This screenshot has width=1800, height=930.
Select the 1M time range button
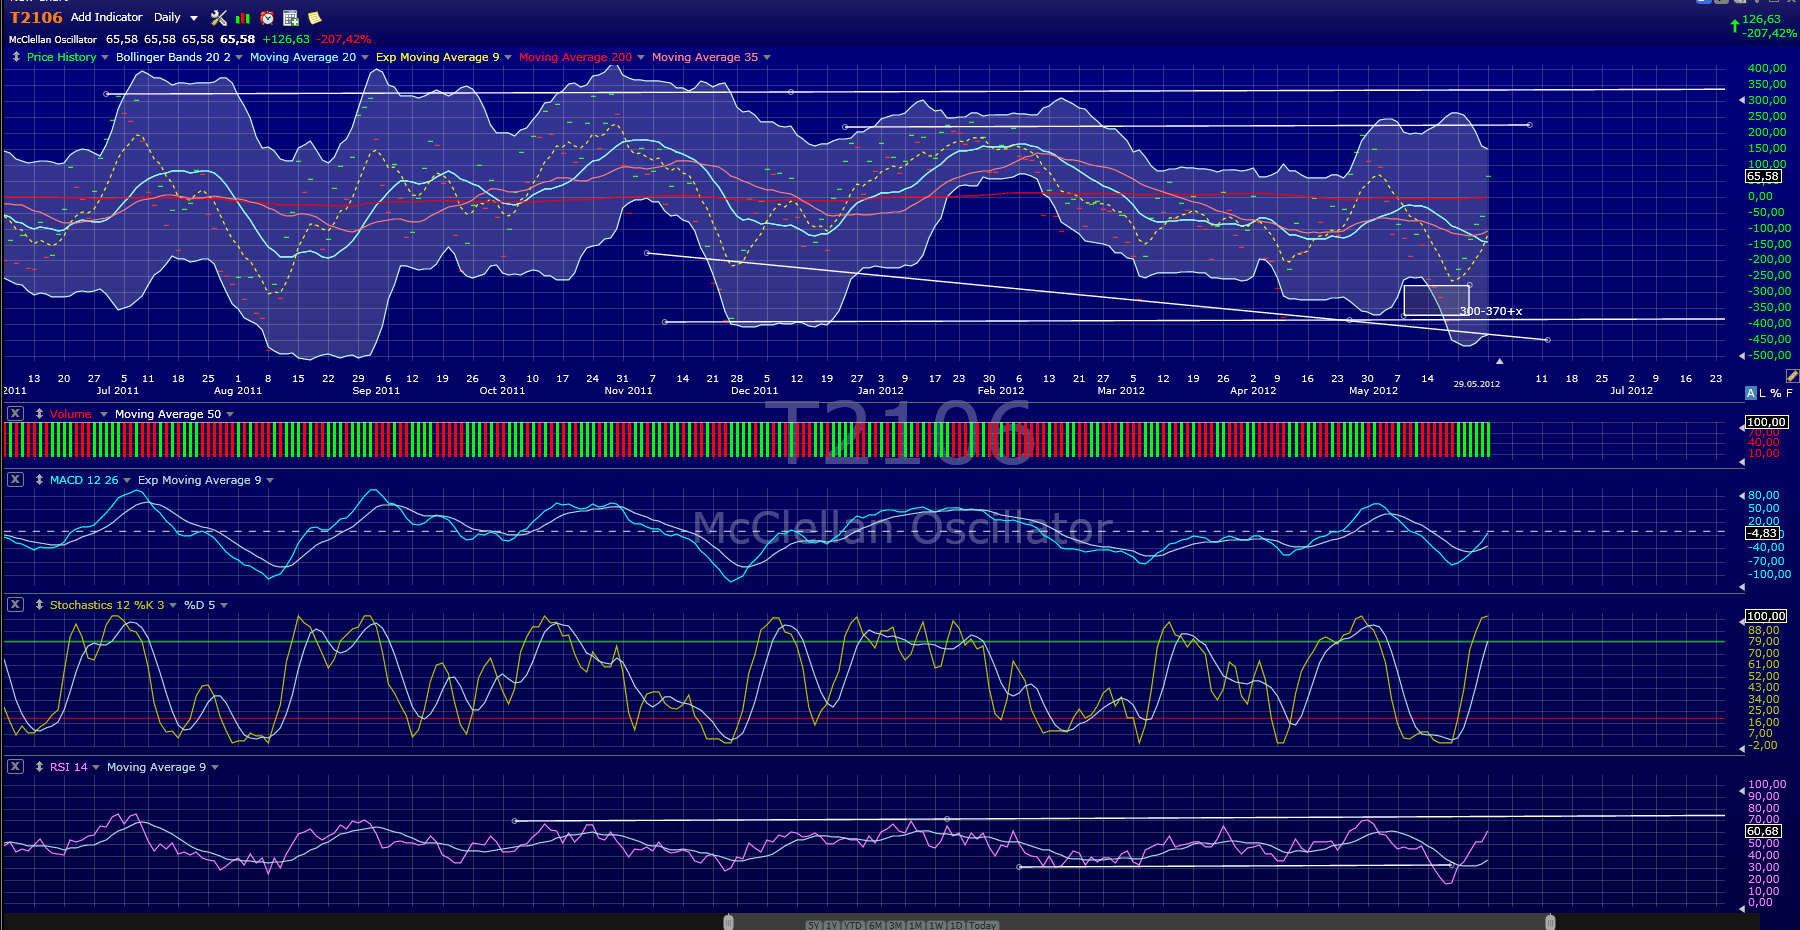pos(916,925)
